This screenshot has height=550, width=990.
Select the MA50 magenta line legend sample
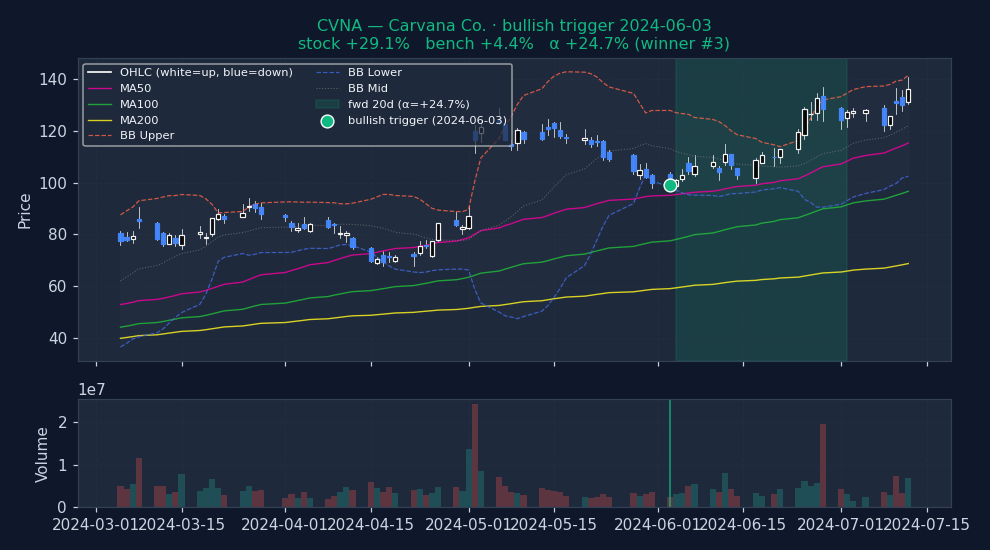tap(100, 89)
